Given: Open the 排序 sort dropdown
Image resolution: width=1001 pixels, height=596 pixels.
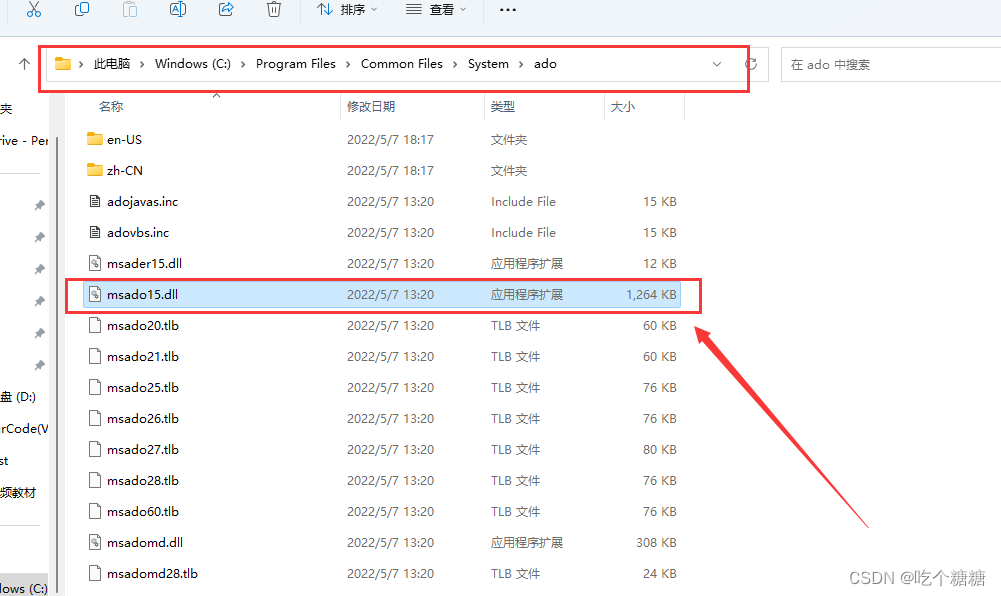Looking at the screenshot, I should [347, 10].
